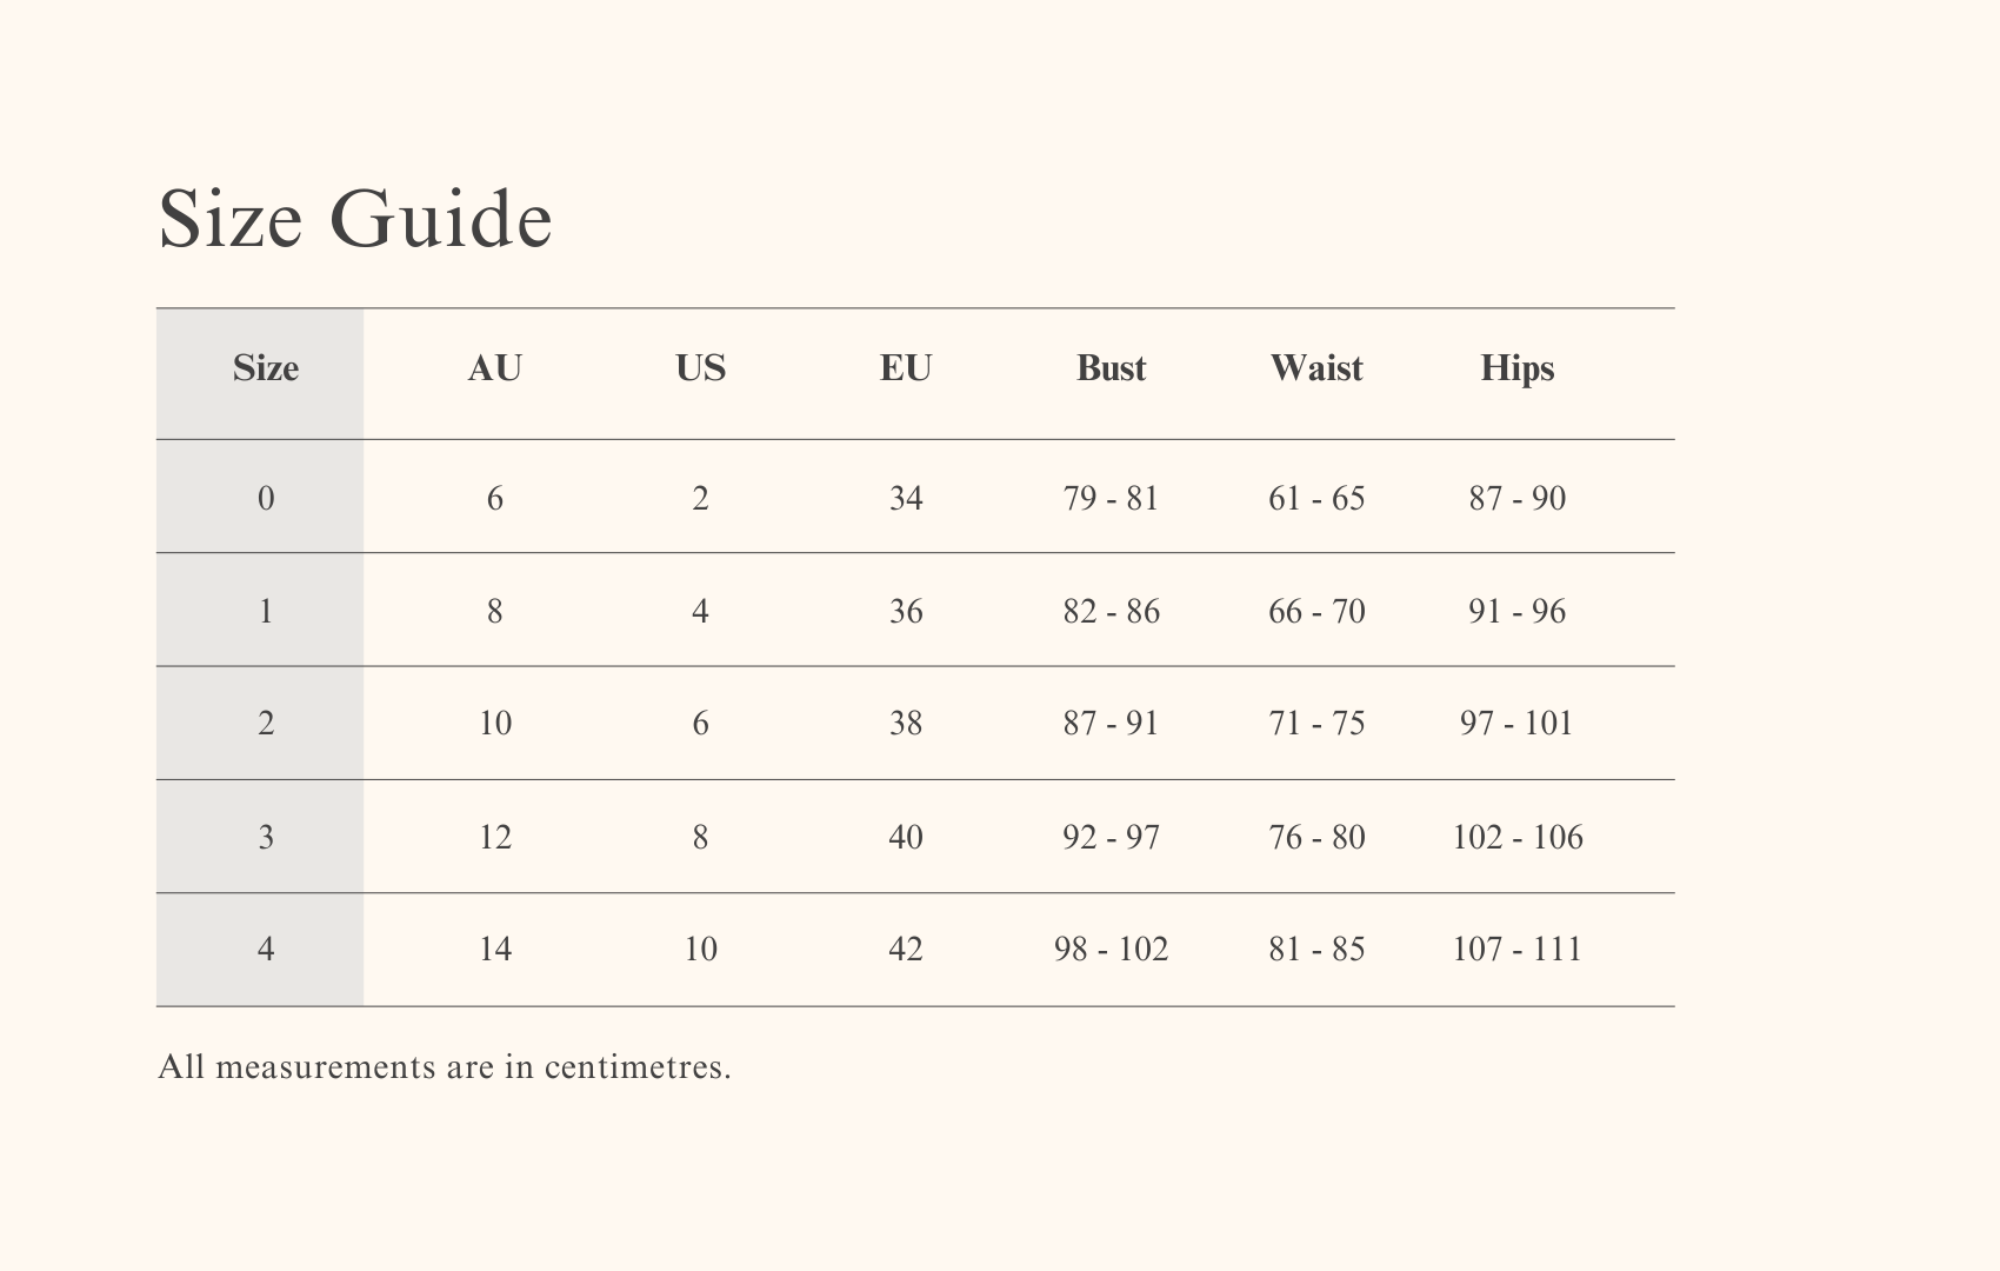Click the hips range 97 - 101
Screen dimensions: 2000x1271
[1516, 723]
